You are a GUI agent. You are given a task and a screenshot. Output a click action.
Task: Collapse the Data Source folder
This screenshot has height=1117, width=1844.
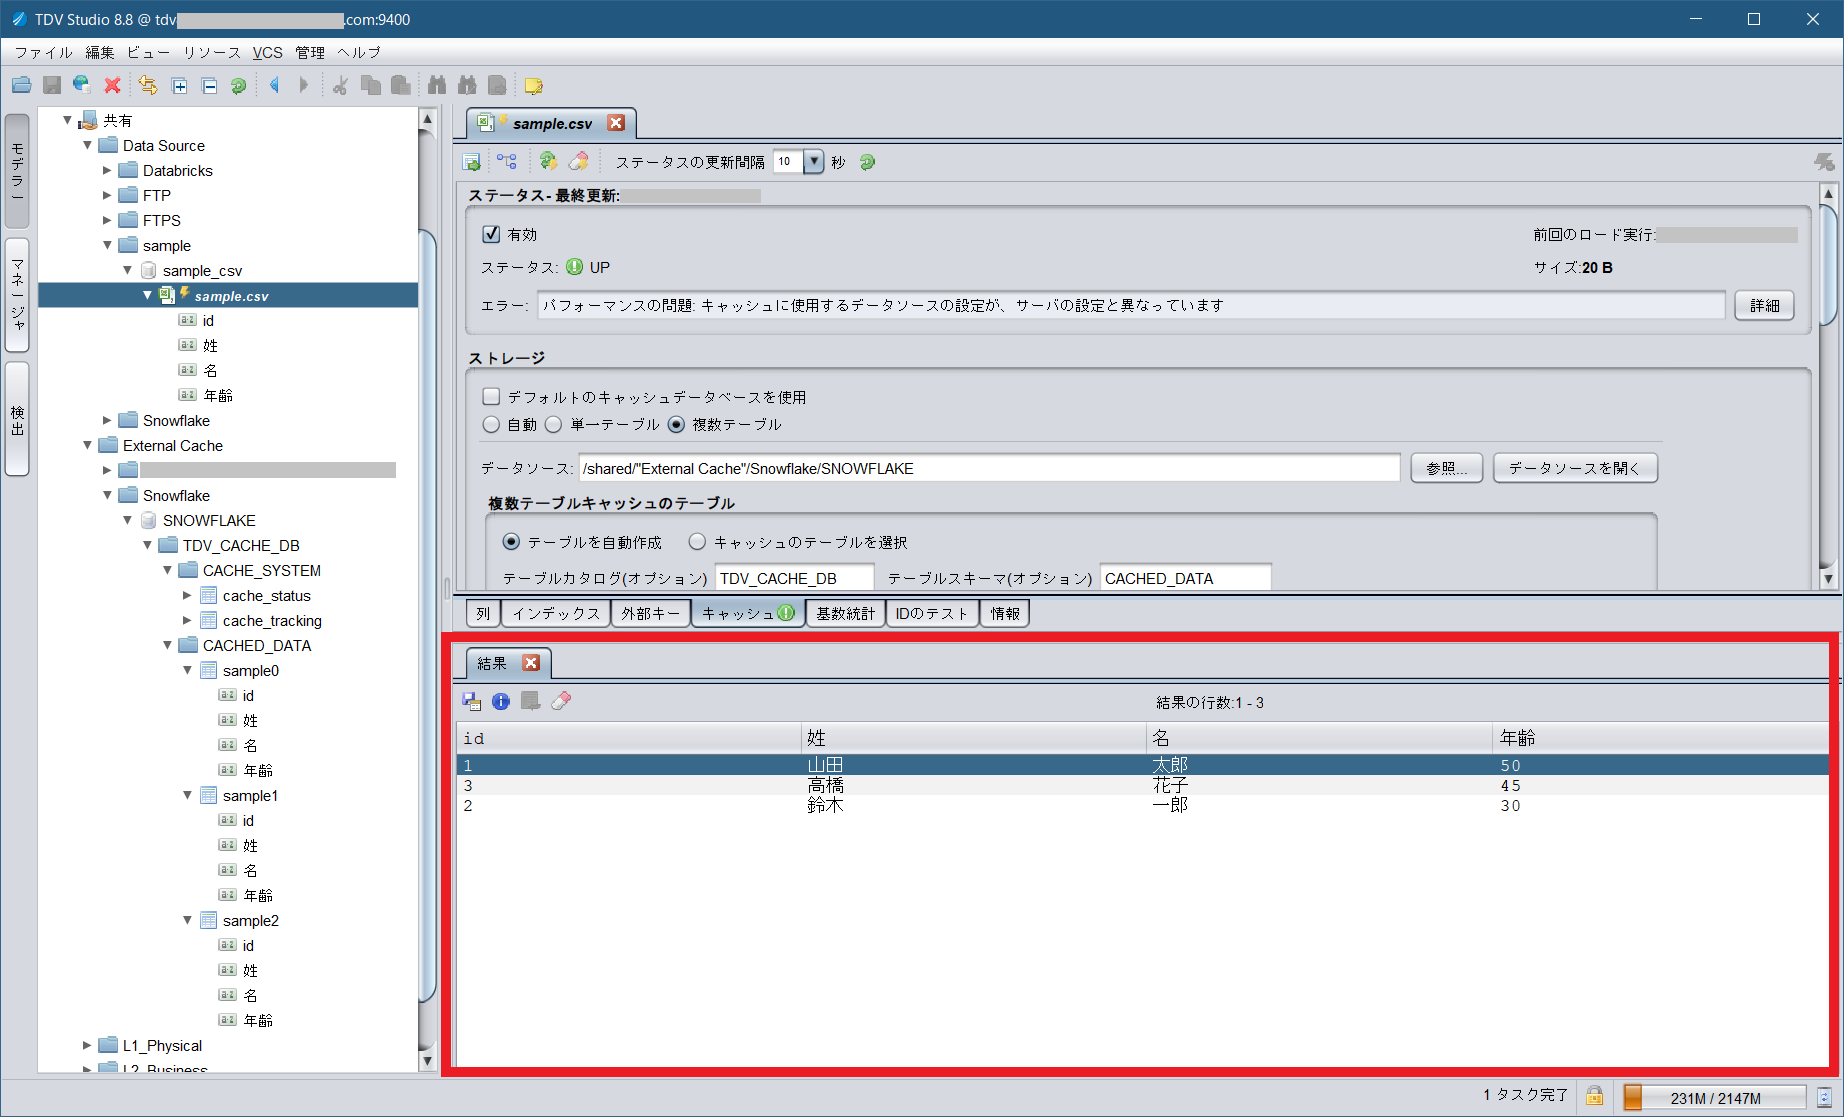[x=87, y=145]
